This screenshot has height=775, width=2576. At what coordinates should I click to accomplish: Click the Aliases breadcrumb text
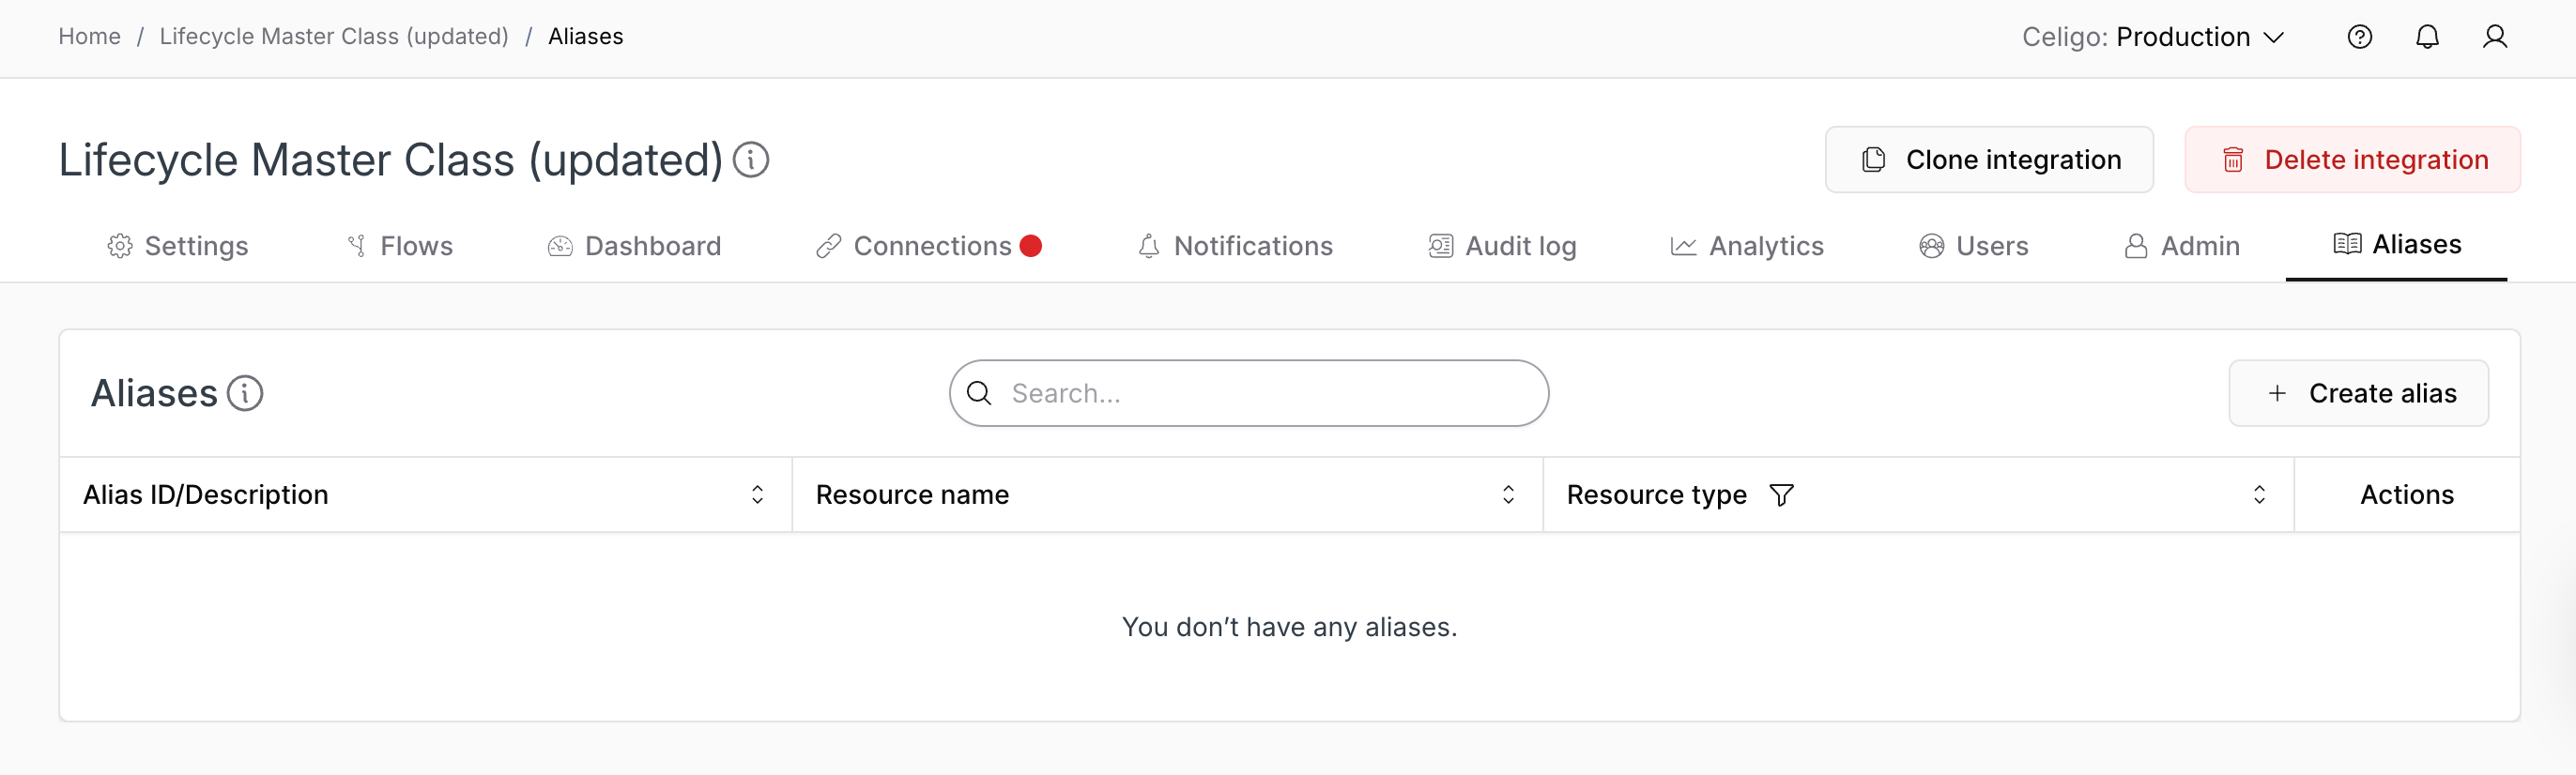(x=585, y=37)
